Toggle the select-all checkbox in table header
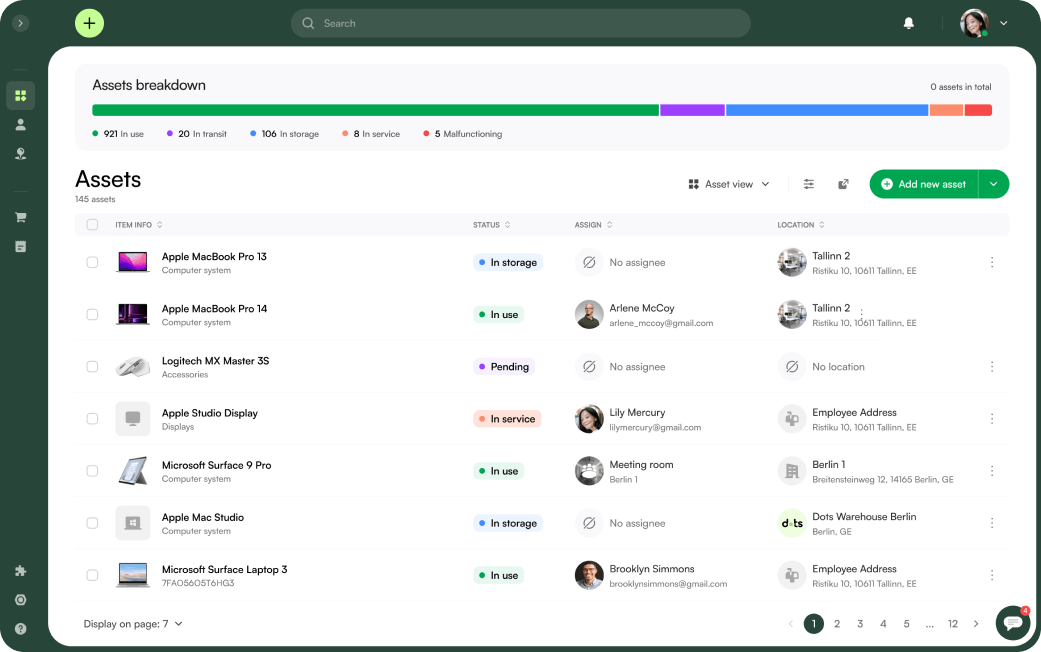Screen dimensions: 1041x652 (92, 224)
